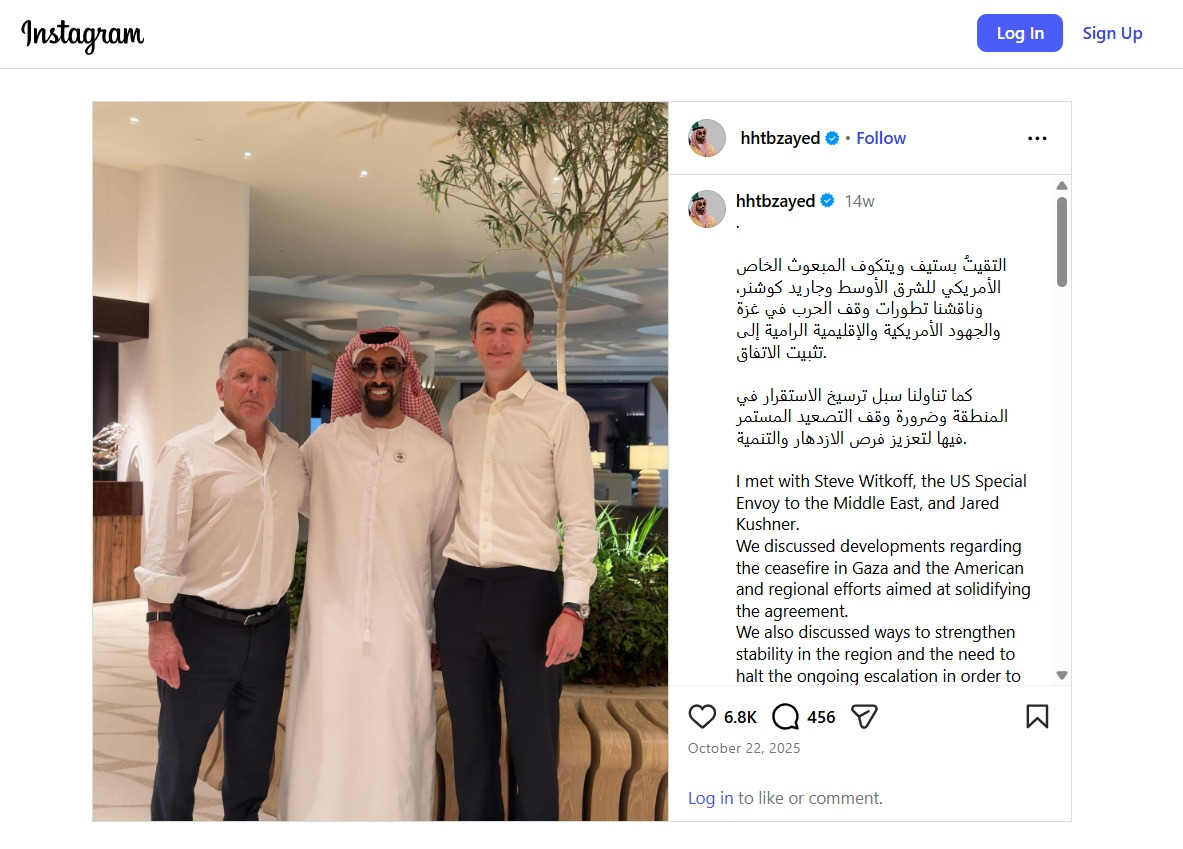Click the avatar beside the caption
Viewport: 1183px width, 849px height.
707,209
